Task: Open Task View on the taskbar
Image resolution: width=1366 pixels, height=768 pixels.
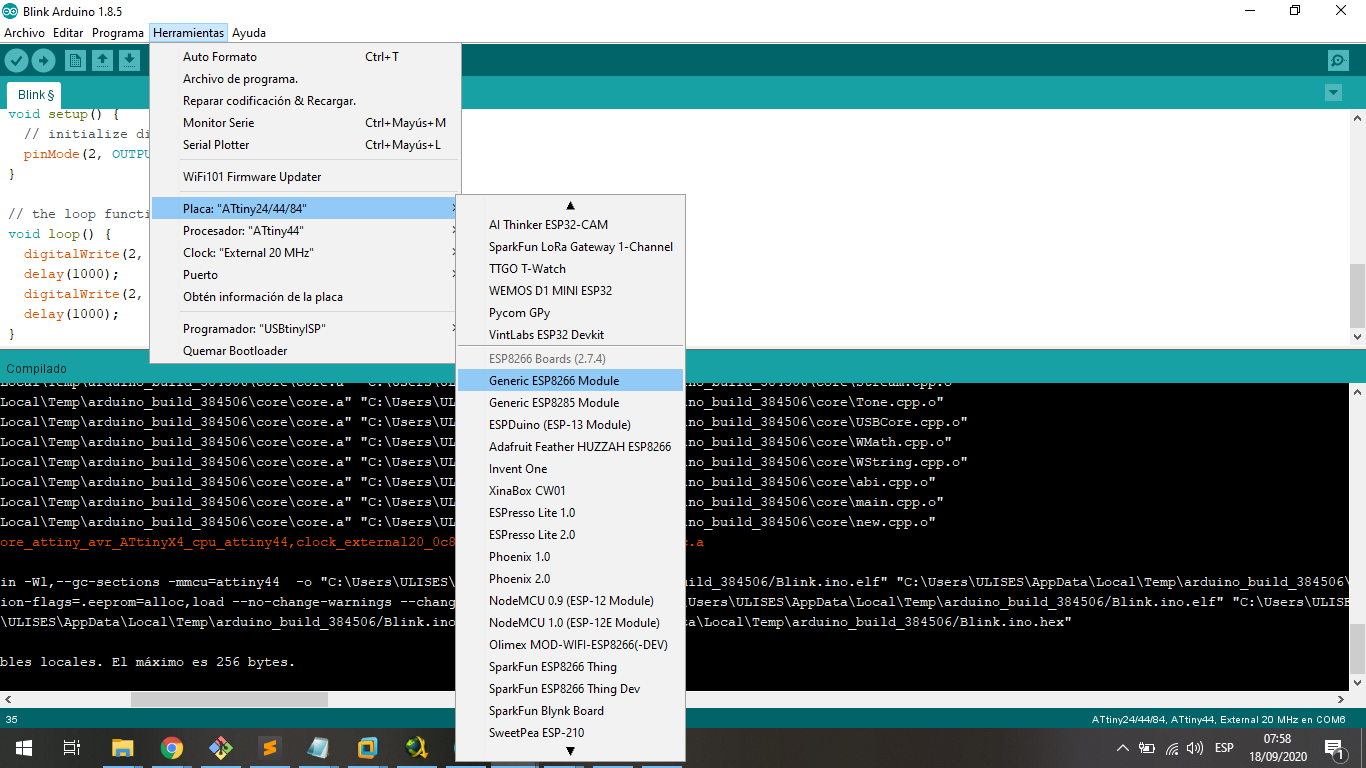Action: pos(71,748)
